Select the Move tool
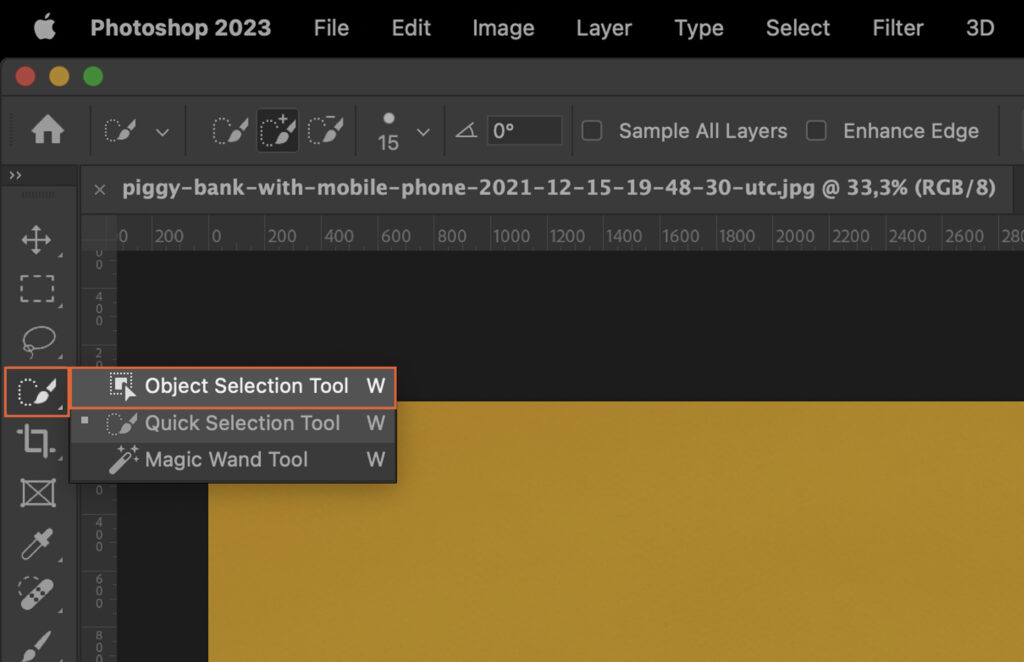Viewport: 1024px width, 662px height. point(37,238)
